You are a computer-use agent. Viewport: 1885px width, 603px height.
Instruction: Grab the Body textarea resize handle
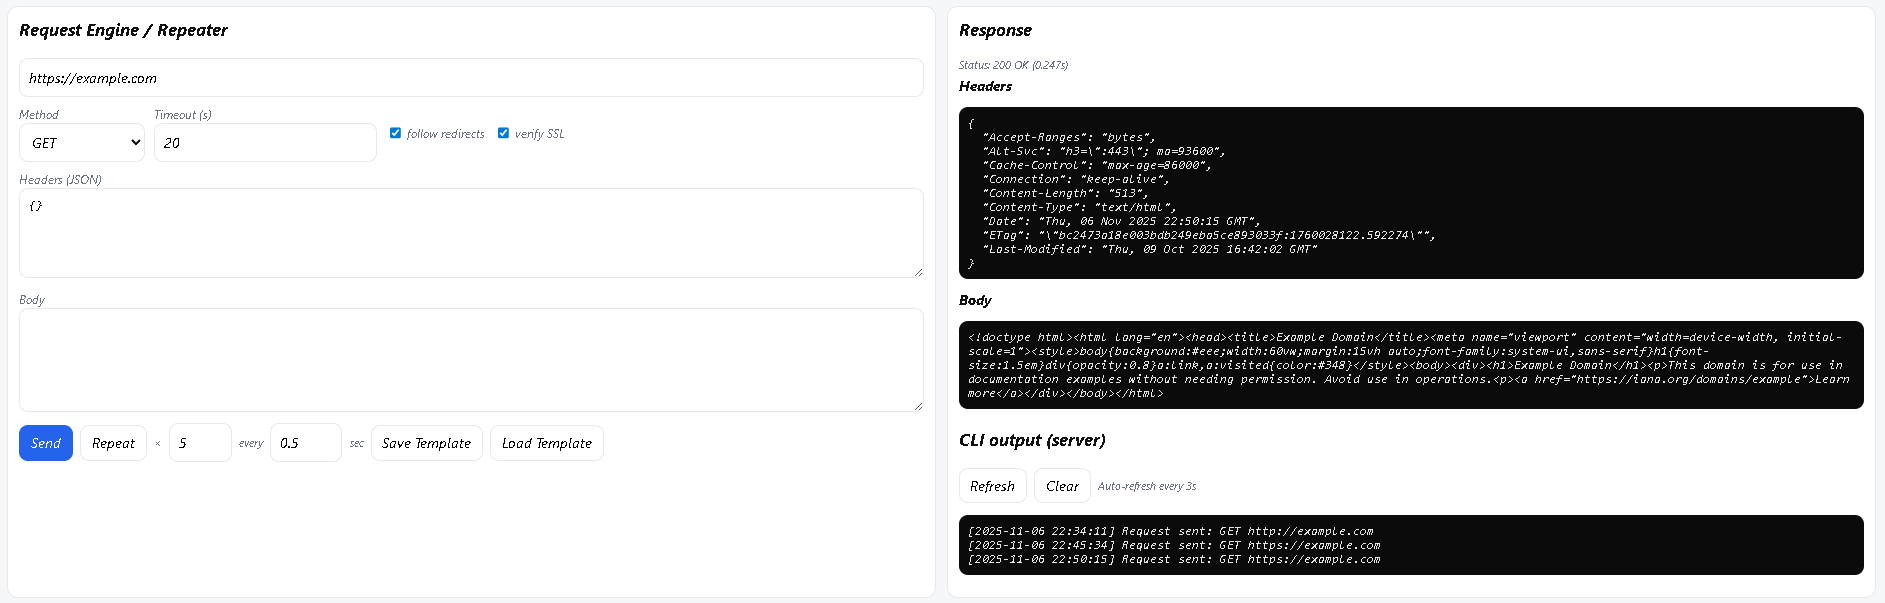(918, 406)
